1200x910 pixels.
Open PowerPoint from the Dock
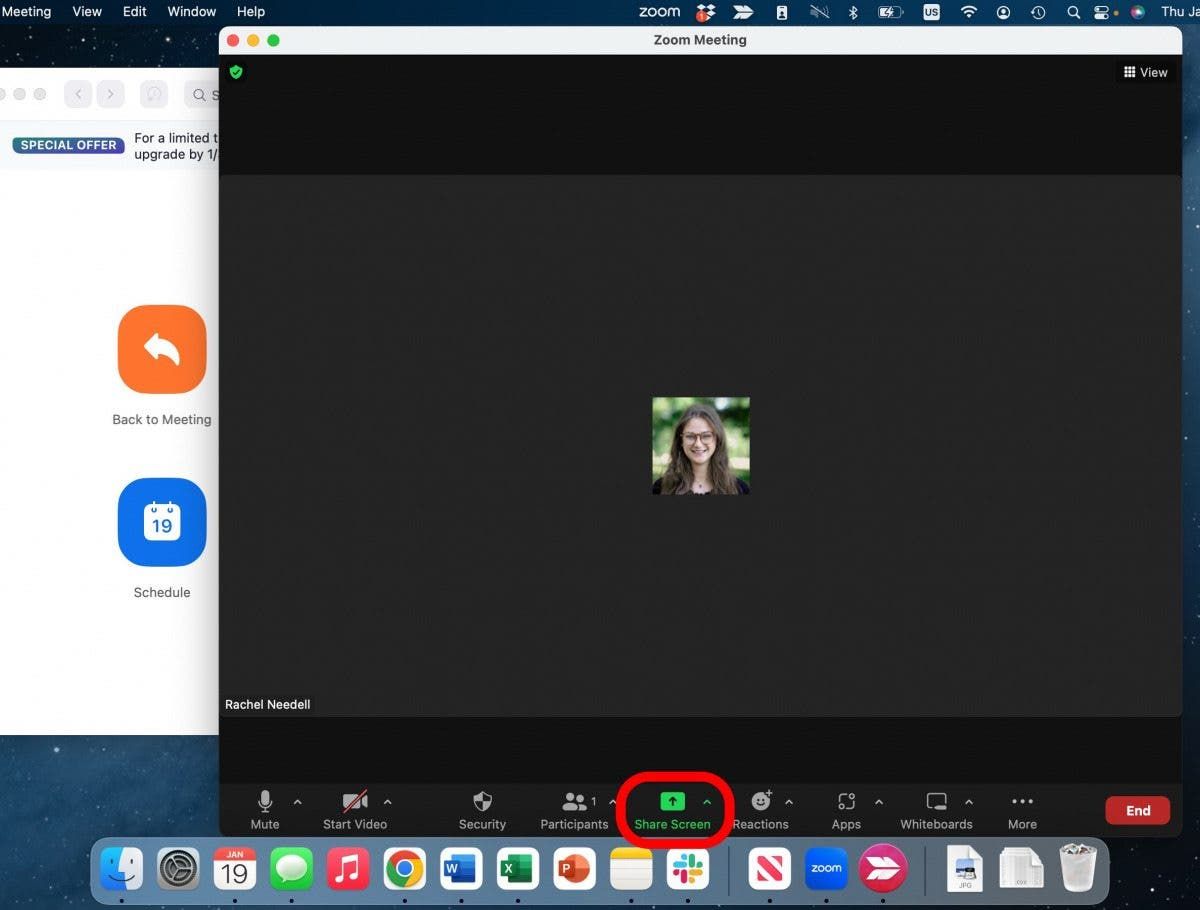[x=574, y=868]
